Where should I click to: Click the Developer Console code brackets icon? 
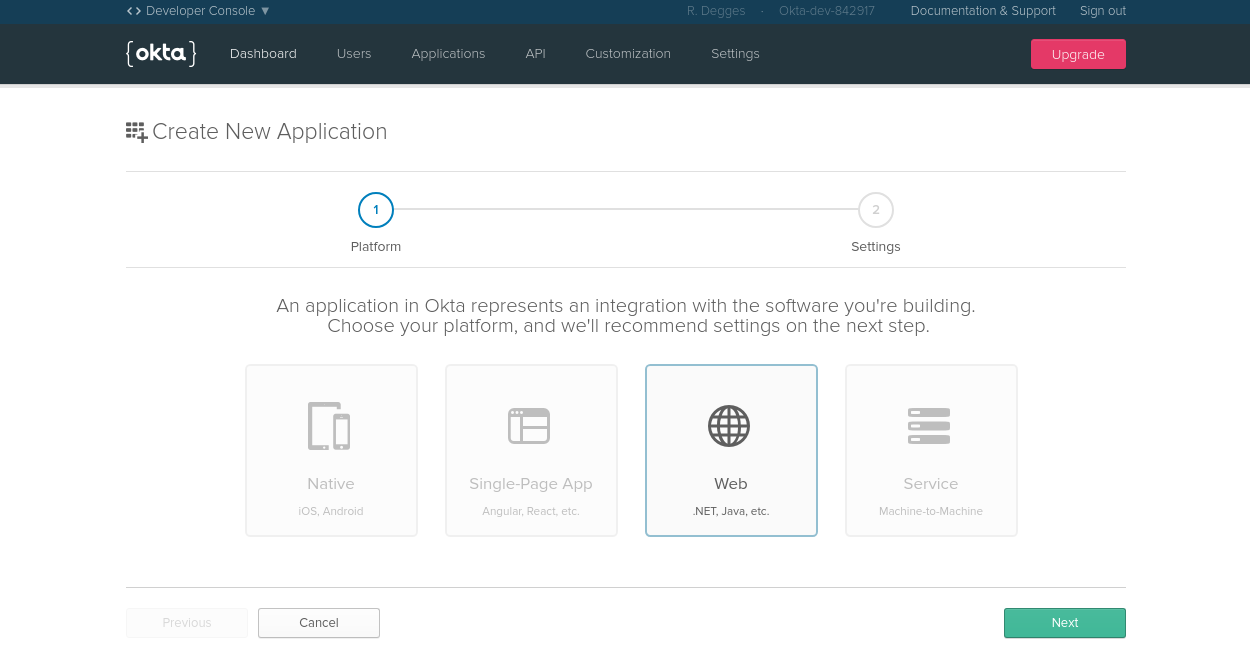(x=134, y=11)
